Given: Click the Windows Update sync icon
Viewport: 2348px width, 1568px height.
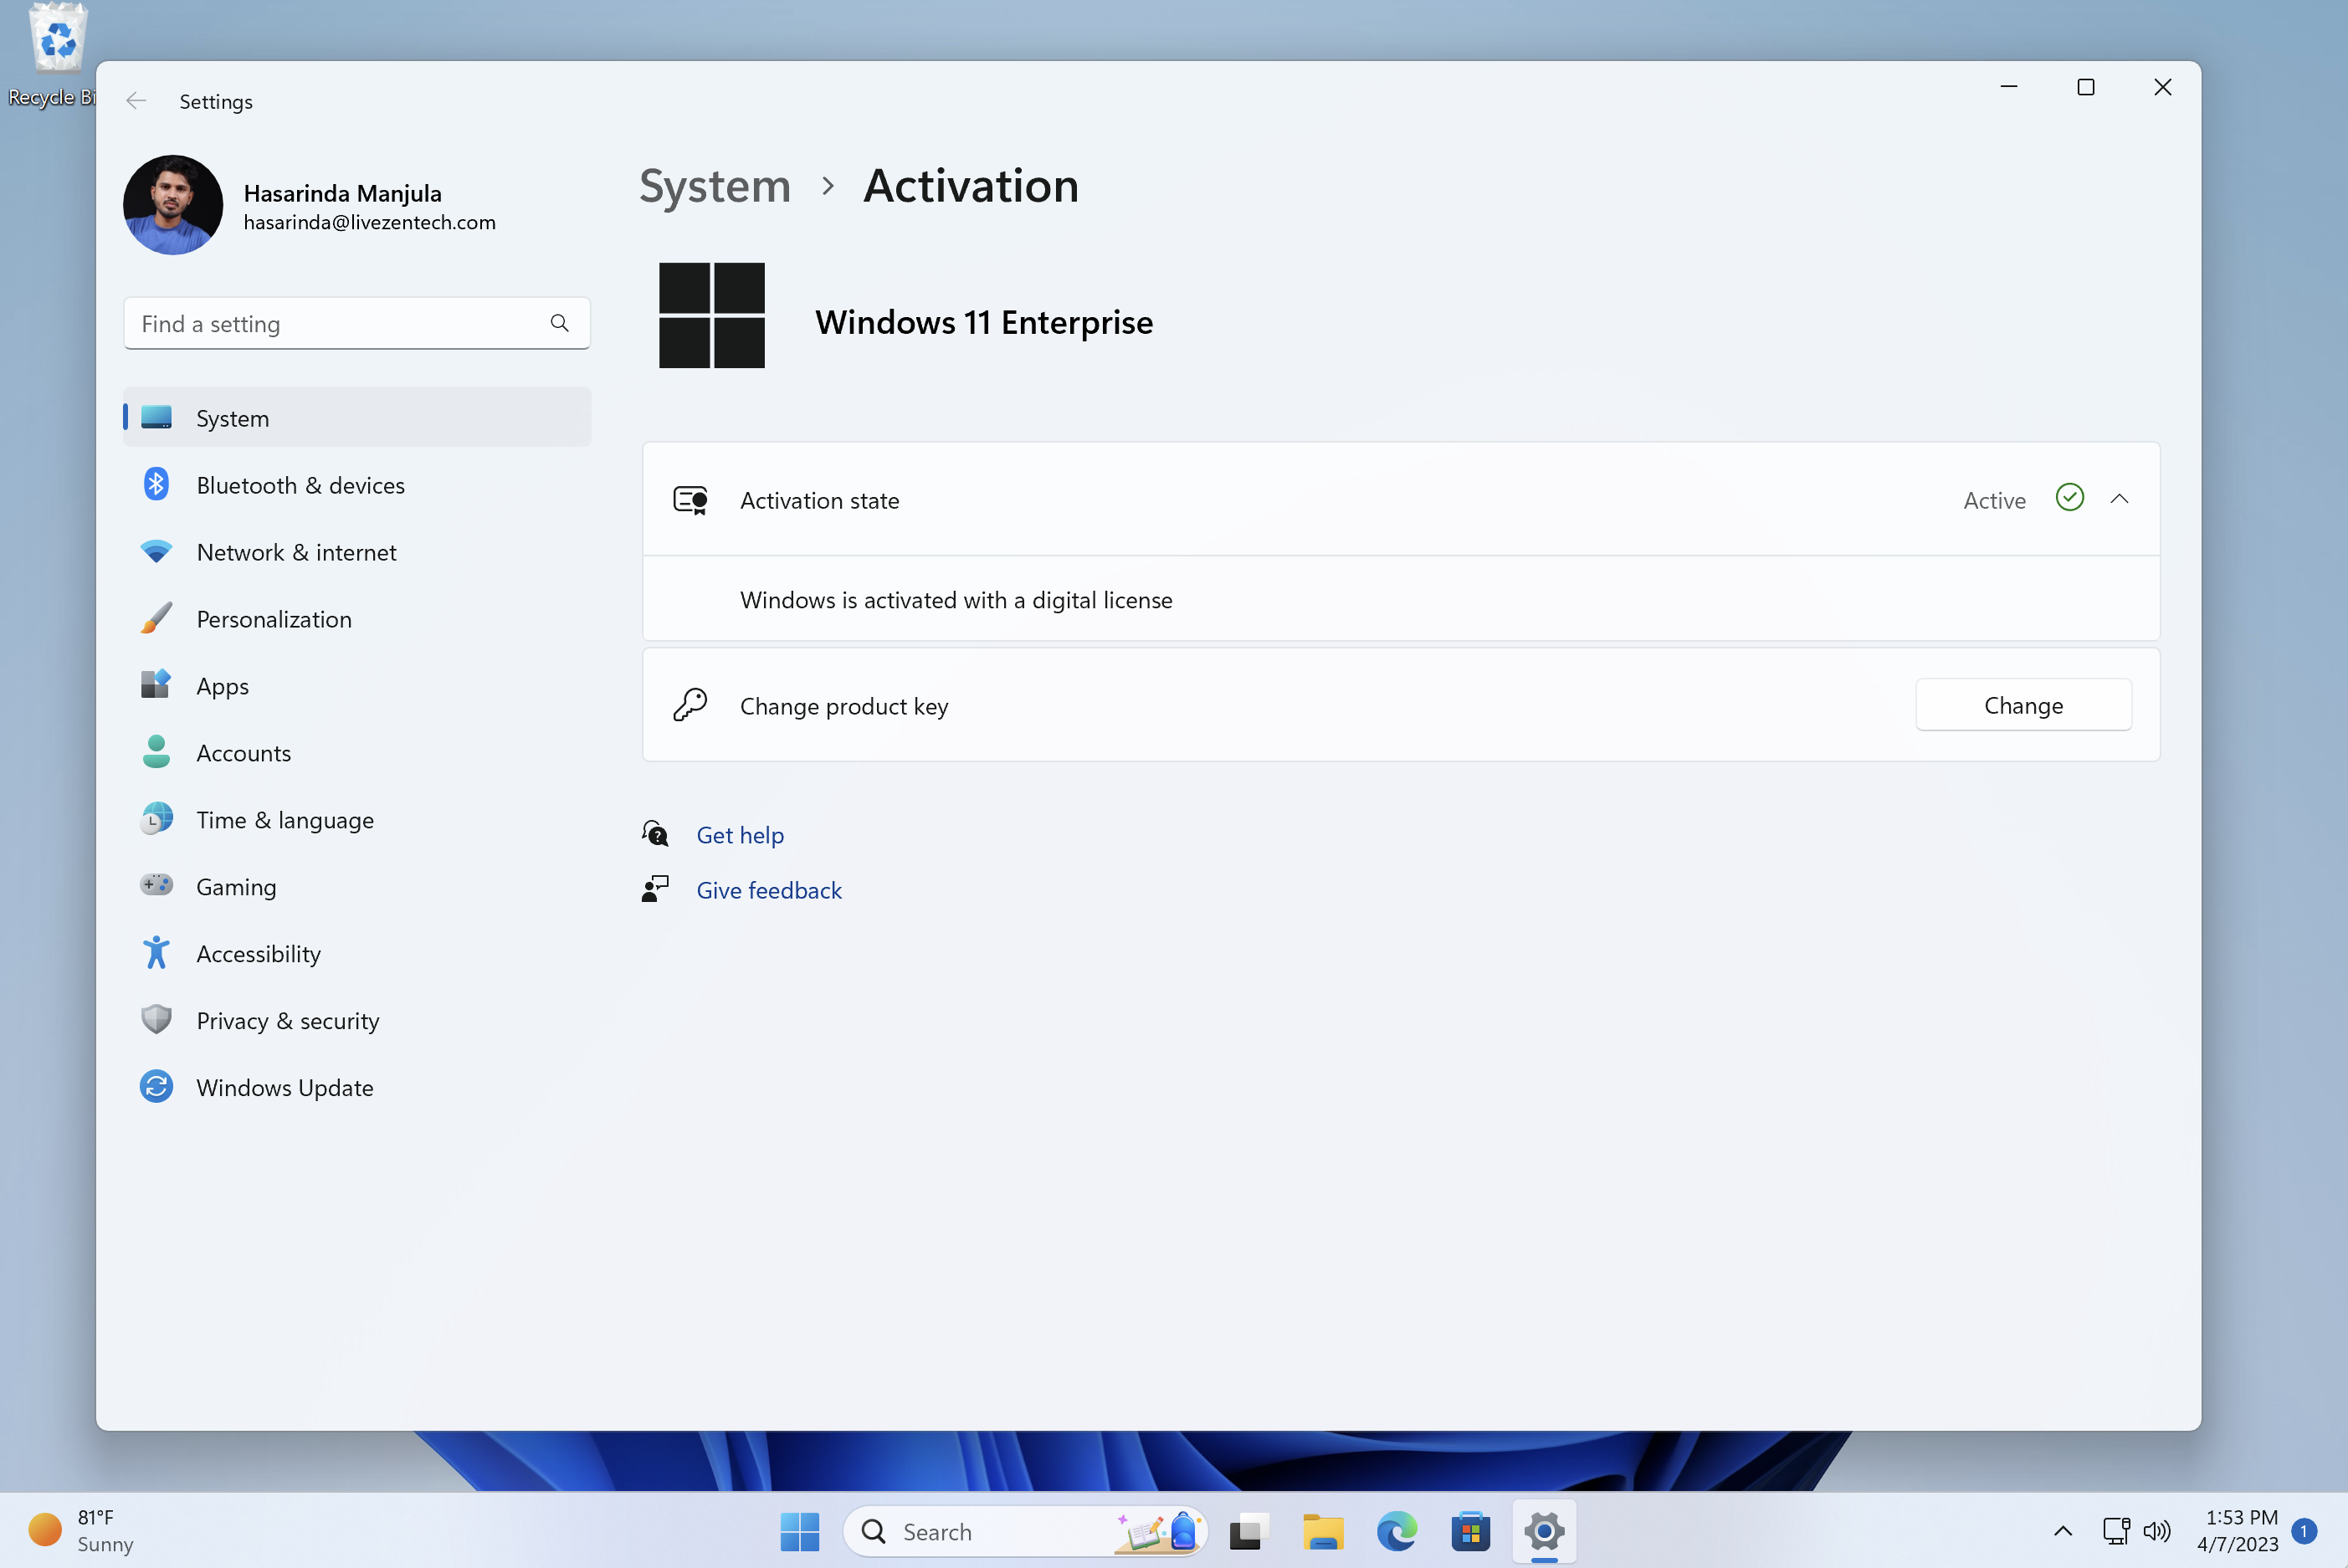Looking at the screenshot, I should coord(156,1087).
